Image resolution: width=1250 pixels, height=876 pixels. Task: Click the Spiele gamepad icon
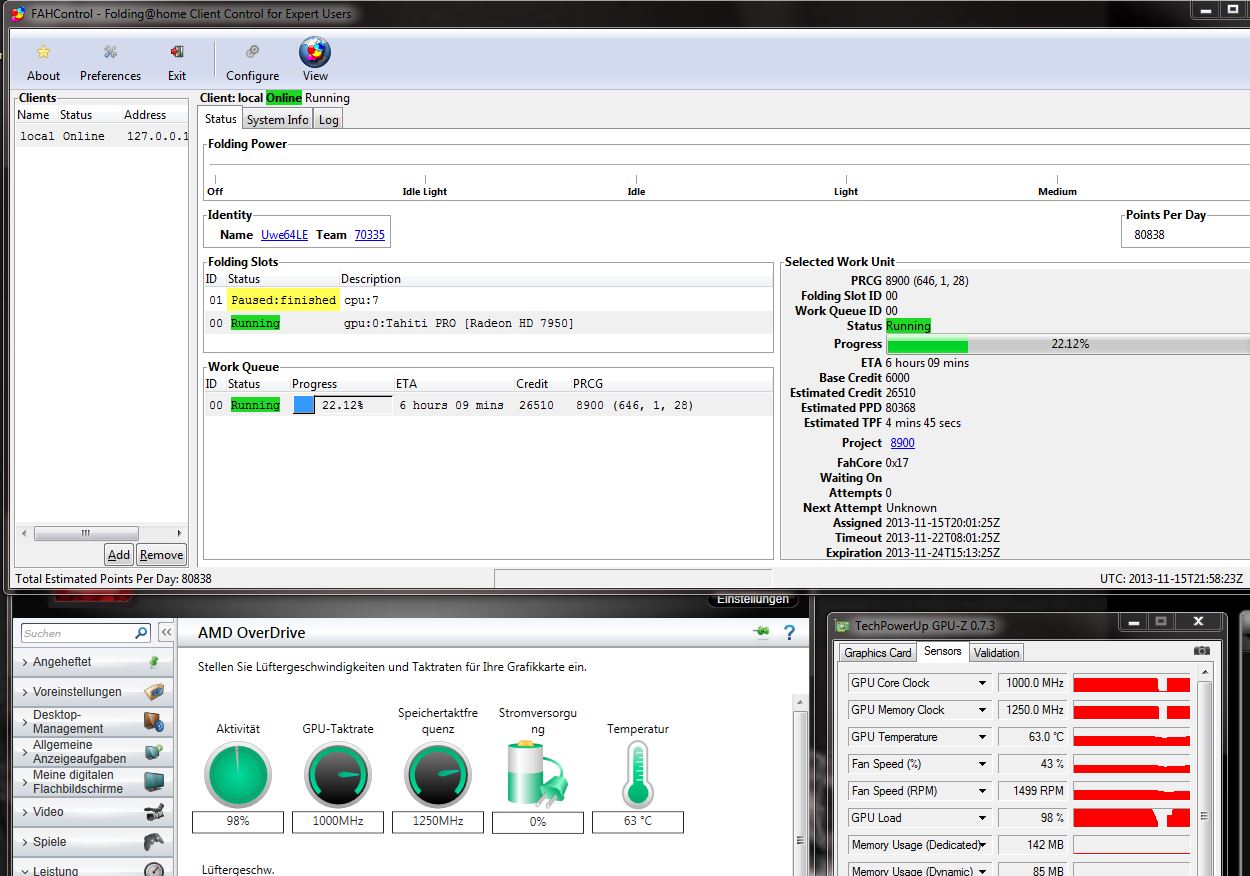click(153, 842)
